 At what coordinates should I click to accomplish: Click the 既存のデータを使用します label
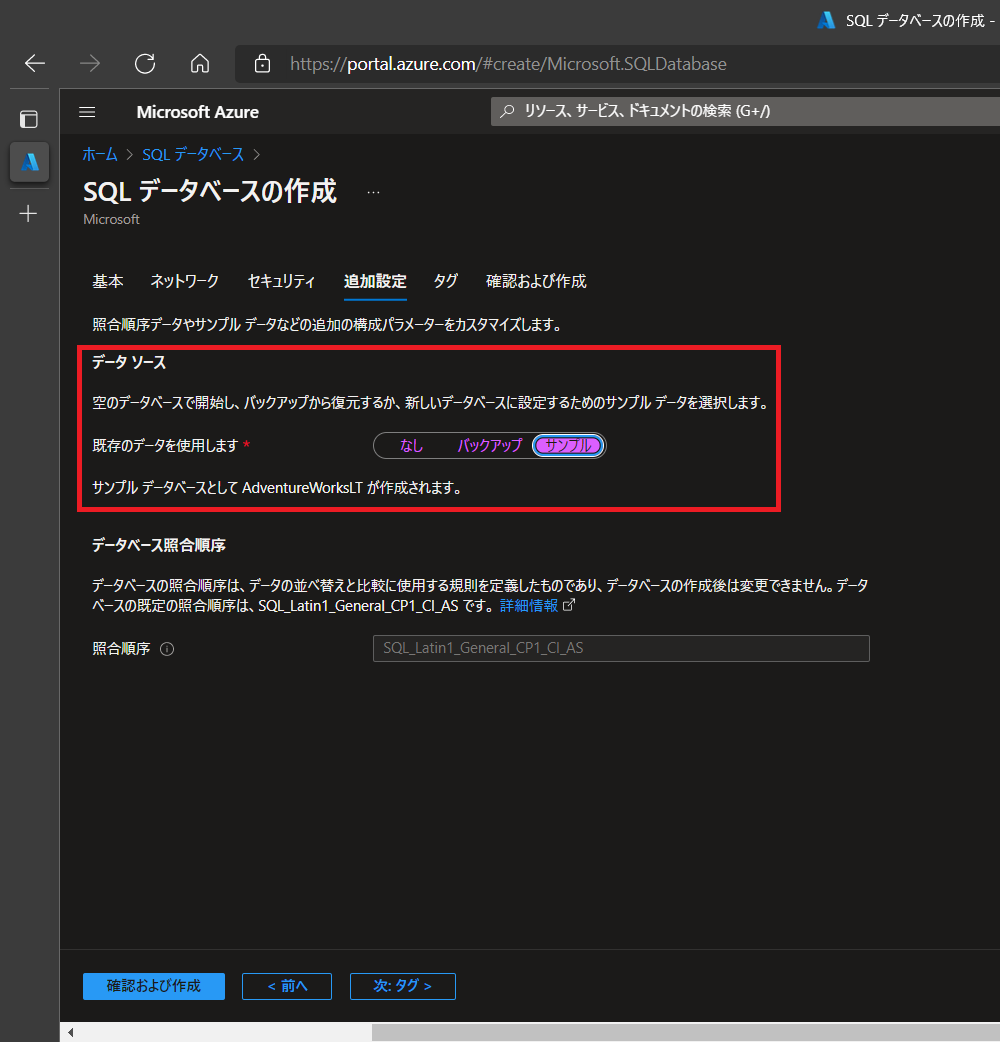coord(165,445)
